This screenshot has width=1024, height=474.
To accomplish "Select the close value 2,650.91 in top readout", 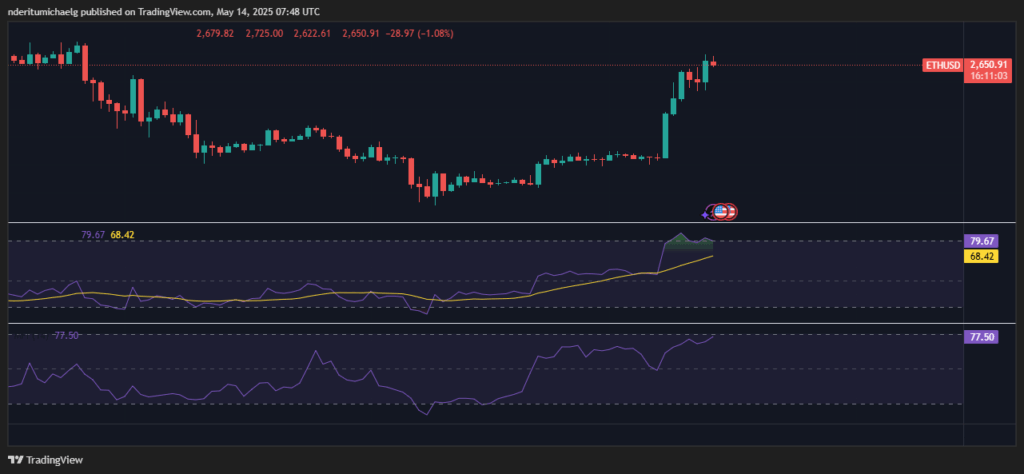I will coord(360,33).
